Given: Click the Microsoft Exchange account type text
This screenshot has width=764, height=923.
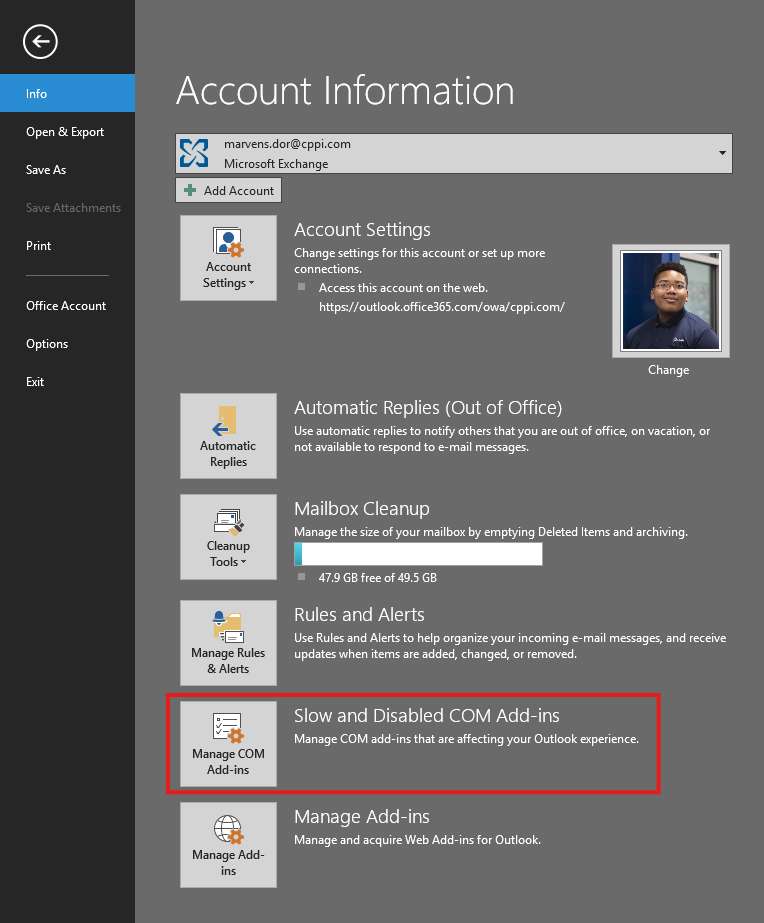Looking at the screenshot, I should [276, 164].
